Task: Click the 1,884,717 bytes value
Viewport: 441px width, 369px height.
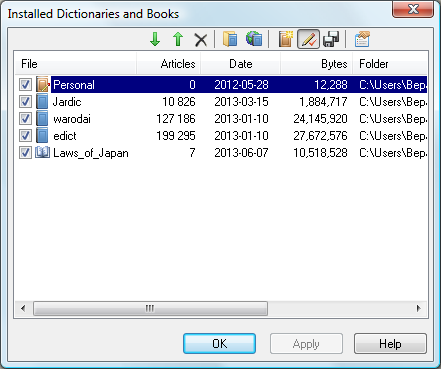Action: click(x=323, y=102)
